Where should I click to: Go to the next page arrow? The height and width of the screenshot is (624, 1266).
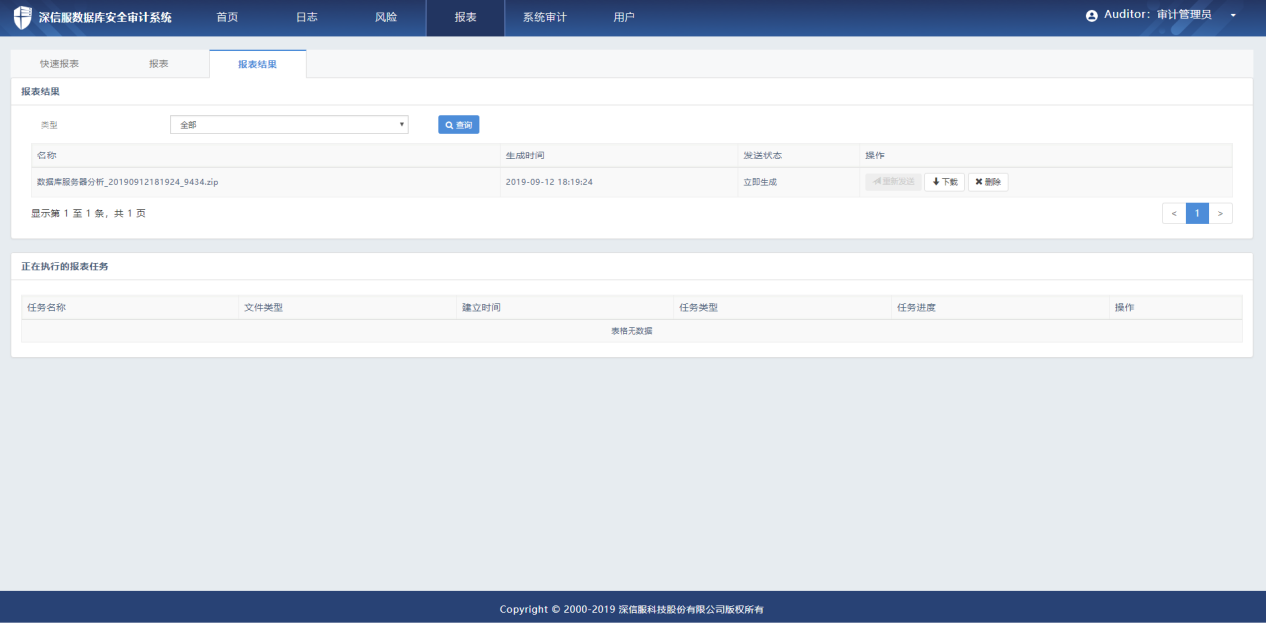pyautogui.click(x=1220, y=213)
